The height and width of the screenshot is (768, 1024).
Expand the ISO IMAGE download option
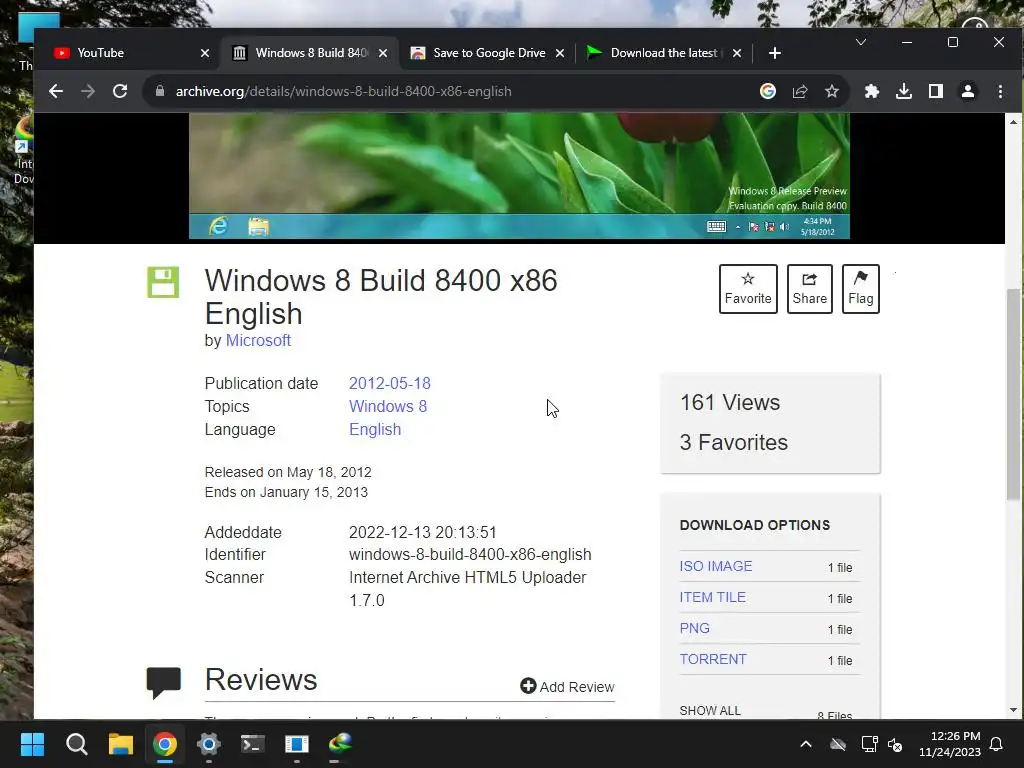[x=716, y=566]
